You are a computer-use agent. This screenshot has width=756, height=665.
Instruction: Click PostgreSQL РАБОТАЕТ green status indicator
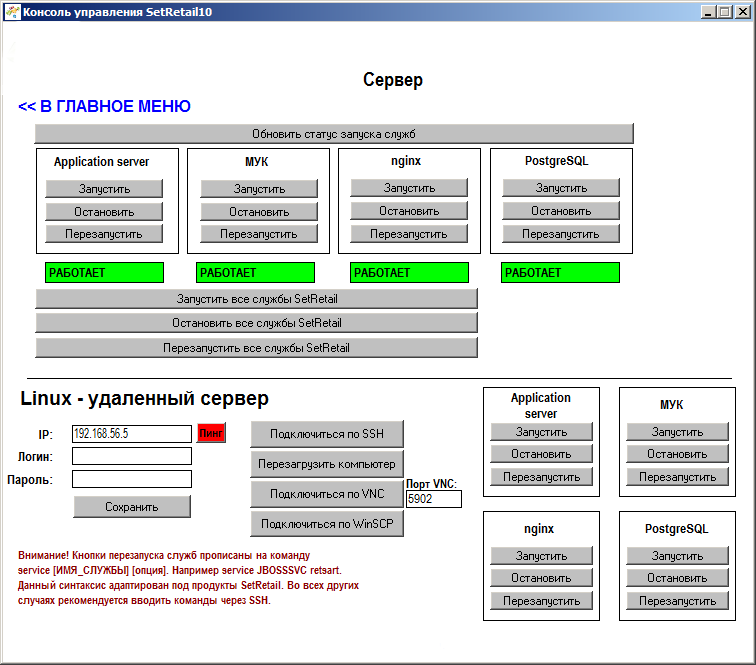560,272
